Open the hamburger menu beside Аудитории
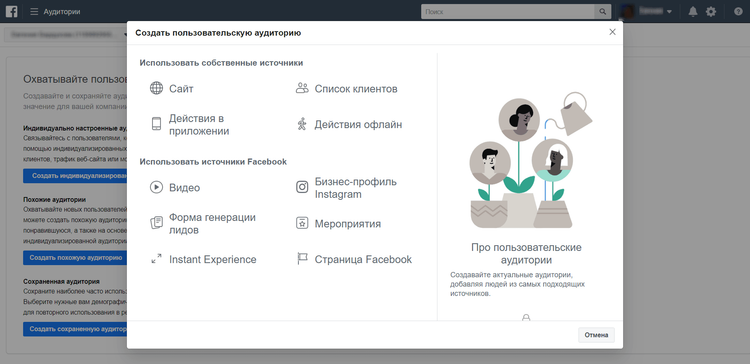 pyautogui.click(x=34, y=11)
